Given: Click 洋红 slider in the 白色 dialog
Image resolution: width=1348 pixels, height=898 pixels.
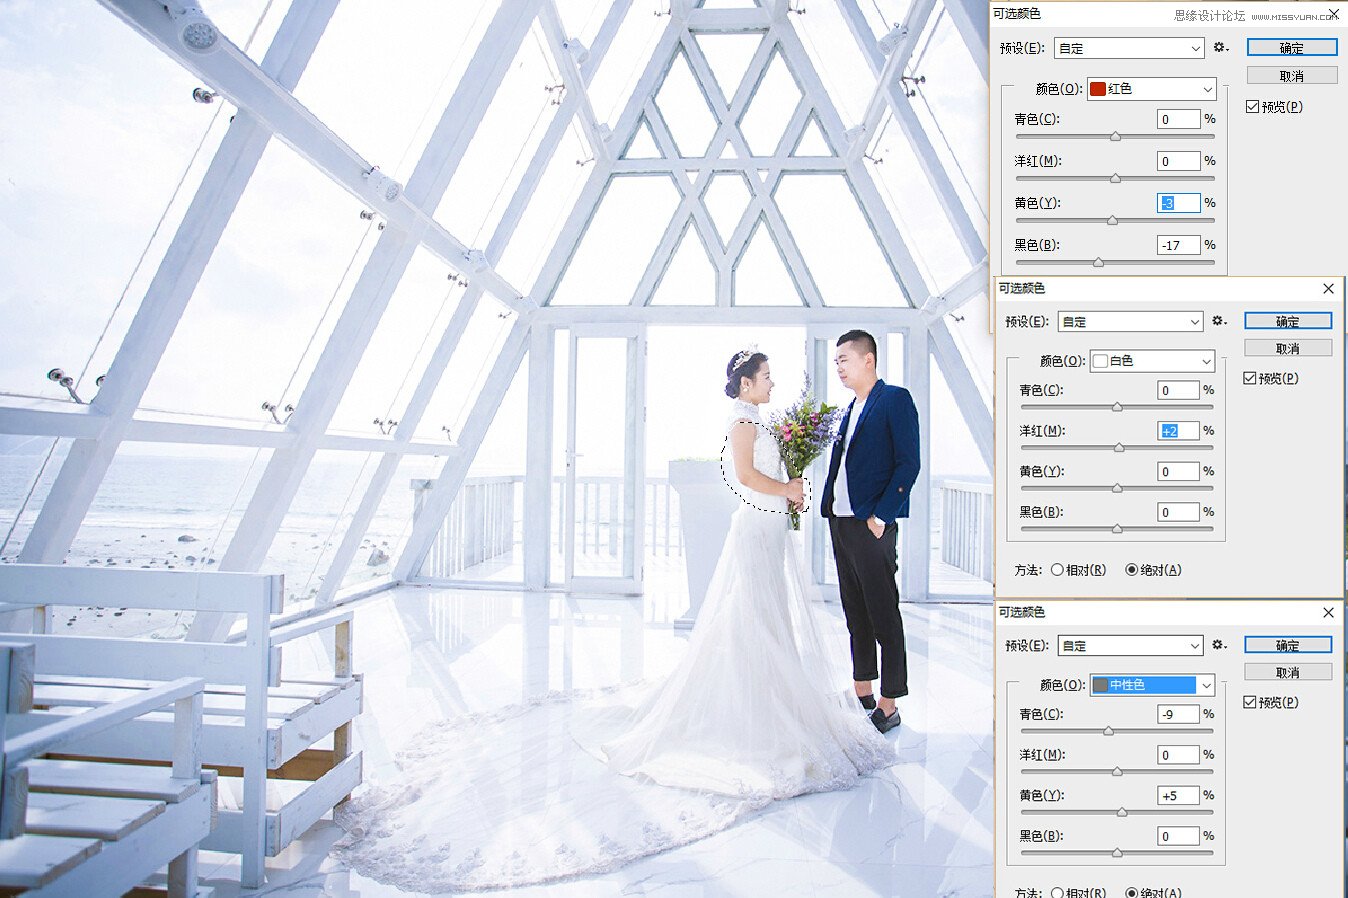Looking at the screenshot, I should pyautogui.click(x=1117, y=448).
